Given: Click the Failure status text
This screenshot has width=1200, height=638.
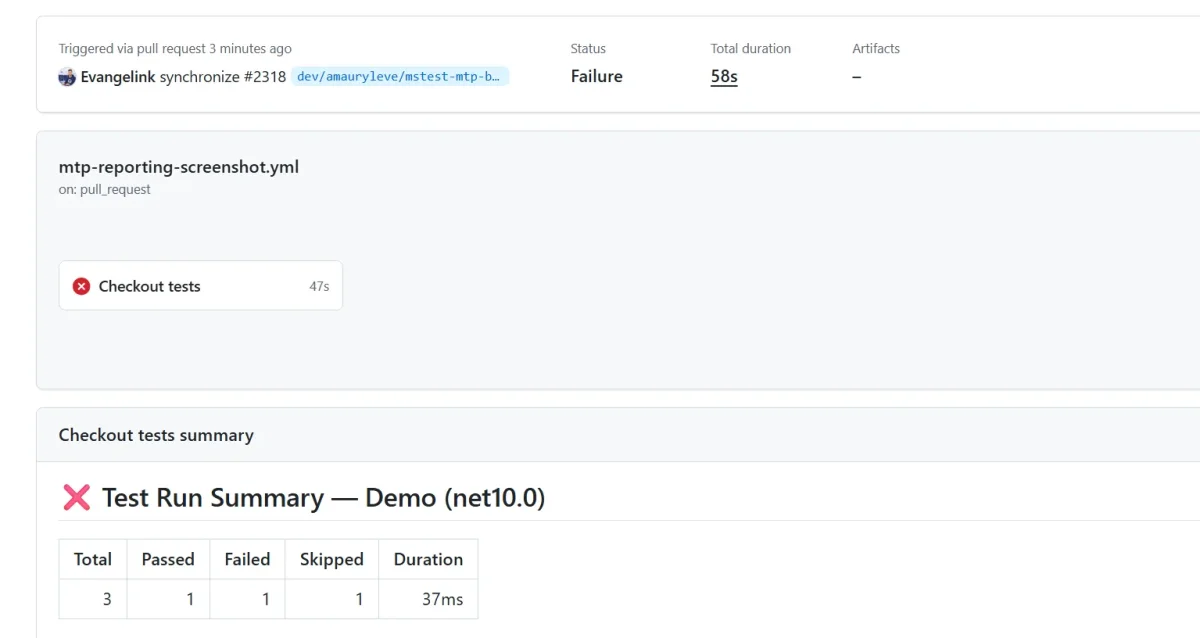Looking at the screenshot, I should [x=597, y=76].
